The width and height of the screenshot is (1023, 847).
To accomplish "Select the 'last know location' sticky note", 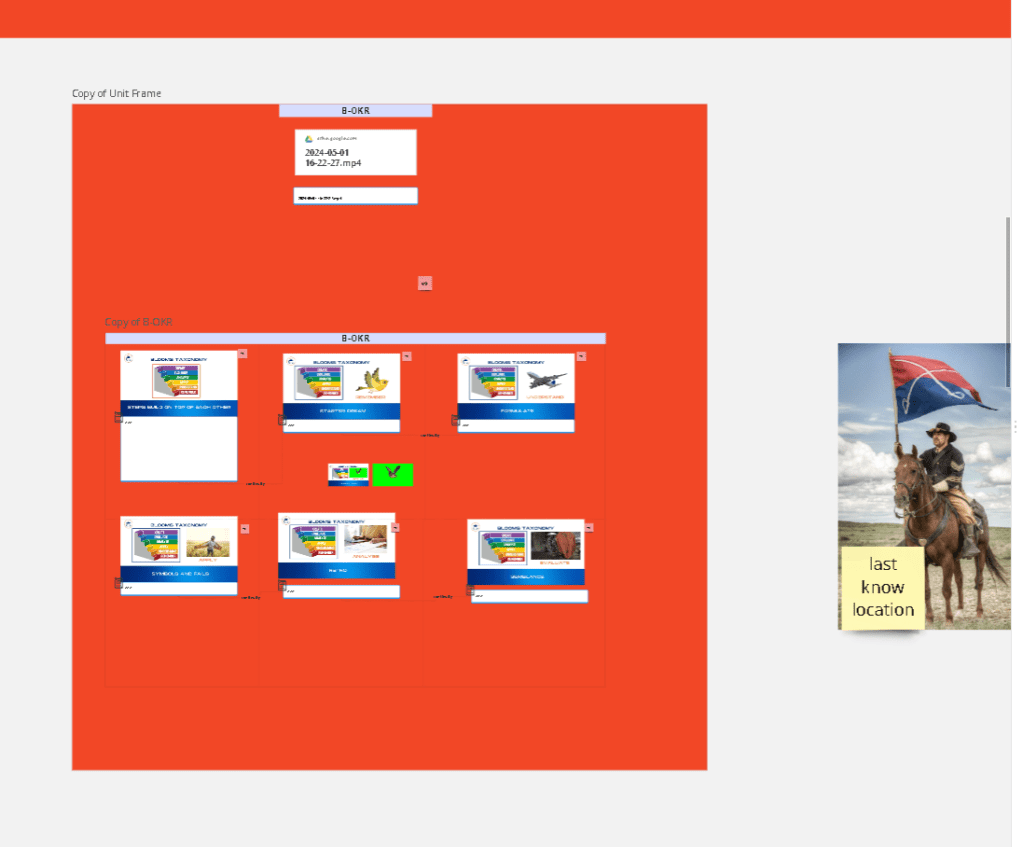I will pos(883,588).
